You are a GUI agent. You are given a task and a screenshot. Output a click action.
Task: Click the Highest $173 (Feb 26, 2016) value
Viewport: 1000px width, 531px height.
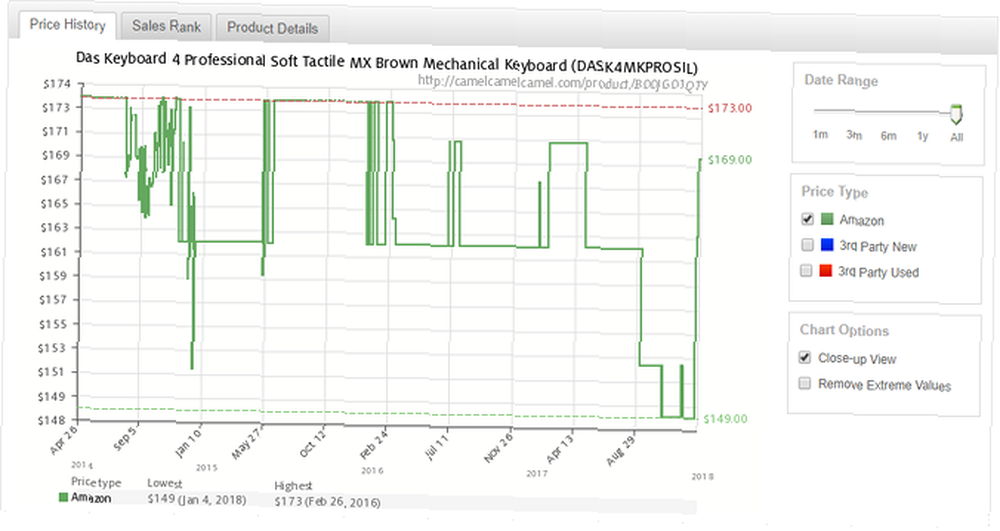(x=327, y=502)
